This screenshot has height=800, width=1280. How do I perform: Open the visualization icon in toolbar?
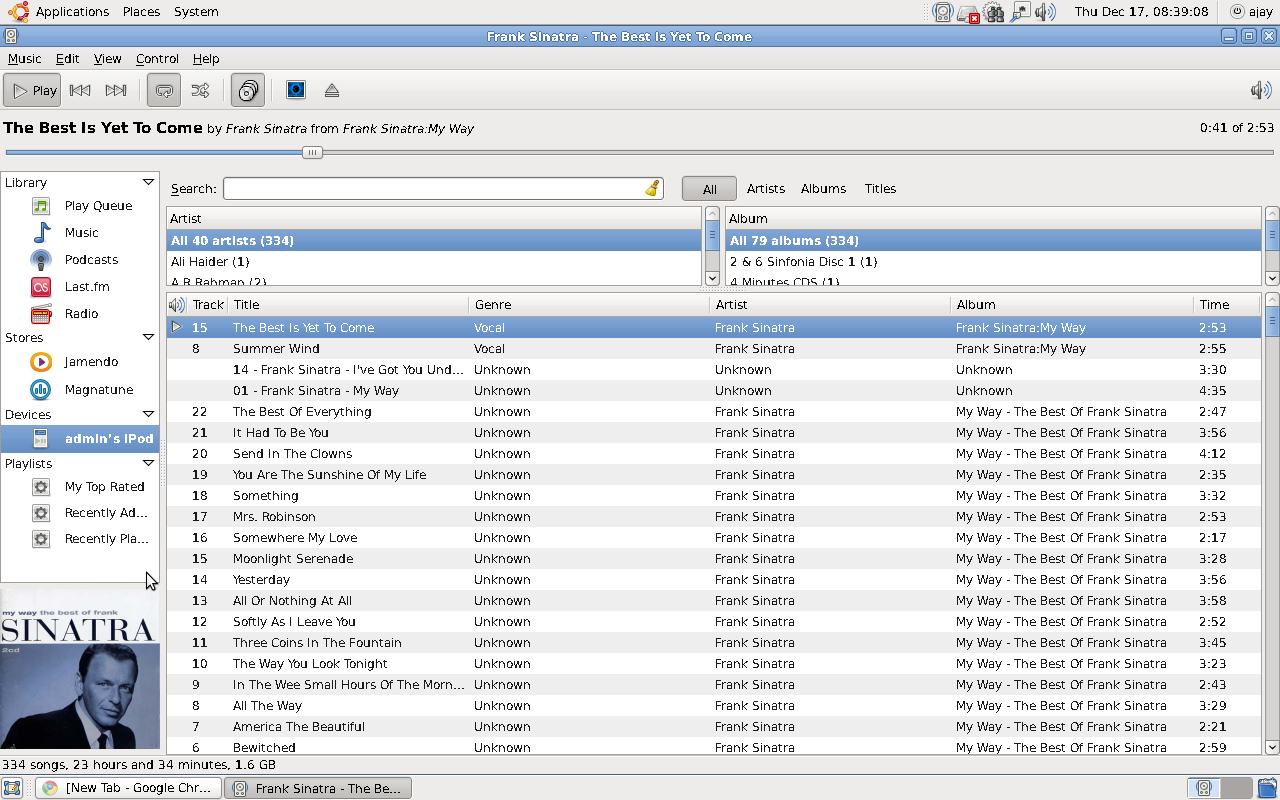point(296,90)
